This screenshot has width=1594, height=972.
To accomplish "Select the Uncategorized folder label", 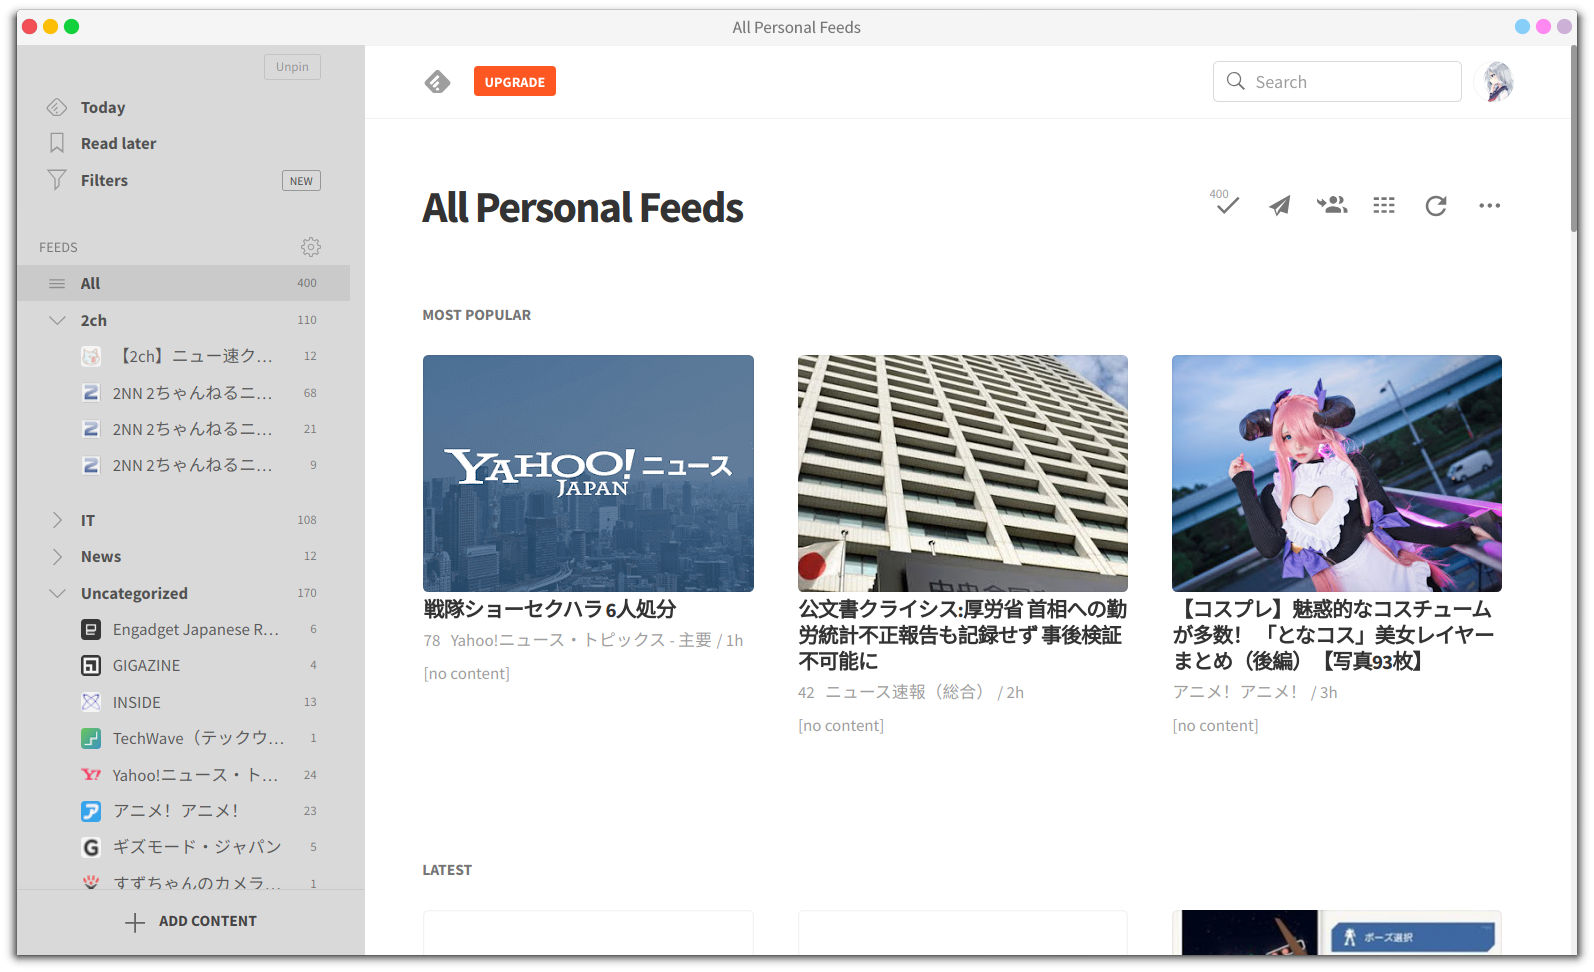I will (x=134, y=593).
